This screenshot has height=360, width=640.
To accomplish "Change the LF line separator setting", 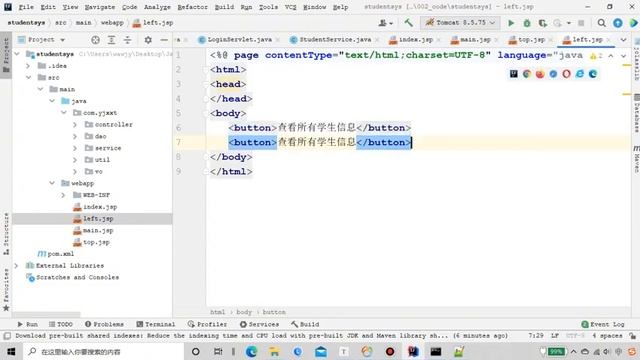I will coord(554,336).
